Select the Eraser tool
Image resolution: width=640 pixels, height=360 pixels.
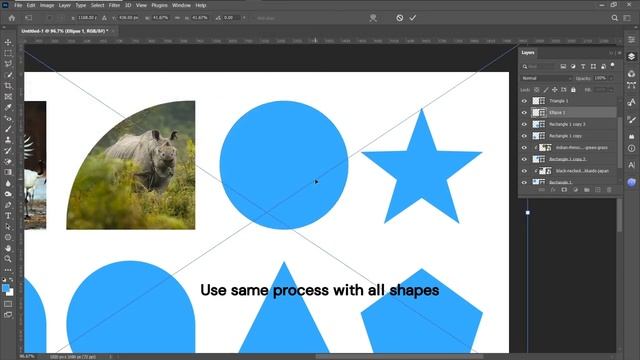(8, 162)
